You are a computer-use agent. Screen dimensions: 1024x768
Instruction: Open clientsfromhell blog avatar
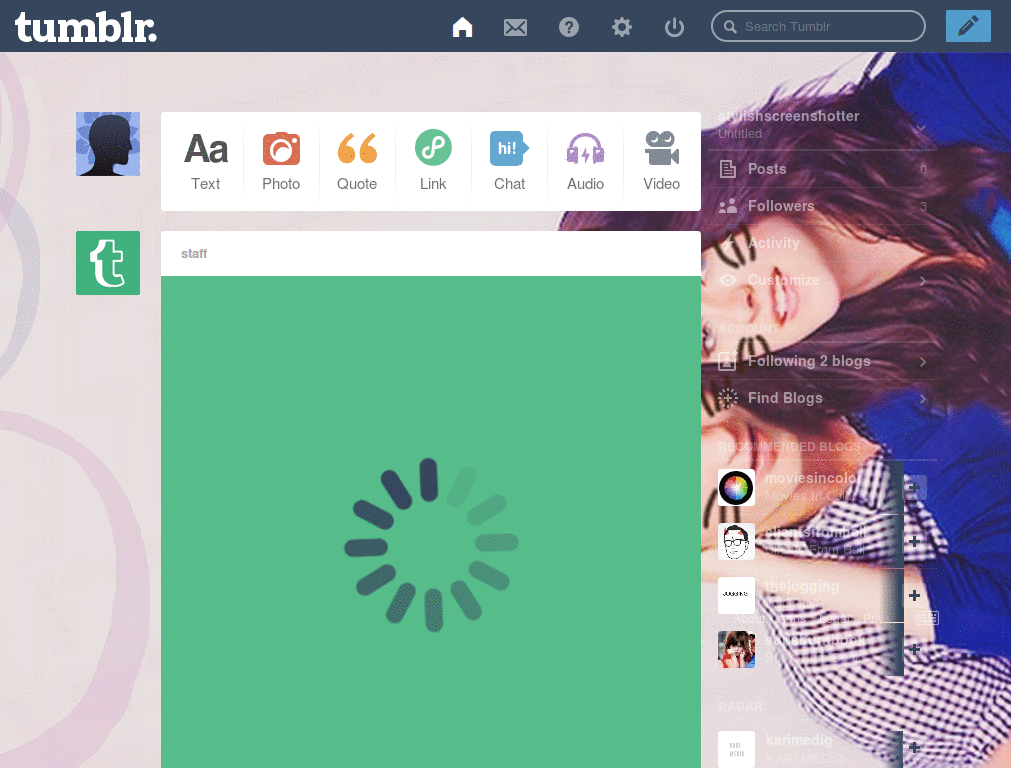click(x=736, y=541)
